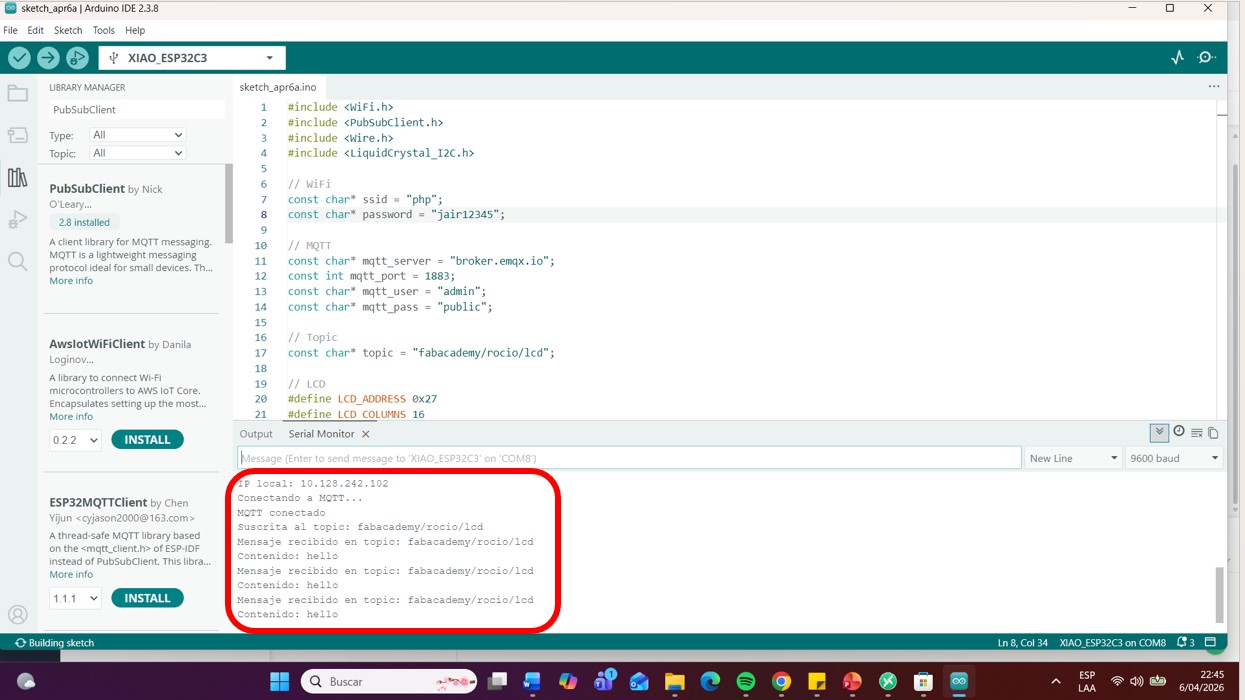Open notifications bell in status bar
Image resolution: width=1245 pixels, height=700 pixels.
click(x=1185, y=642)
